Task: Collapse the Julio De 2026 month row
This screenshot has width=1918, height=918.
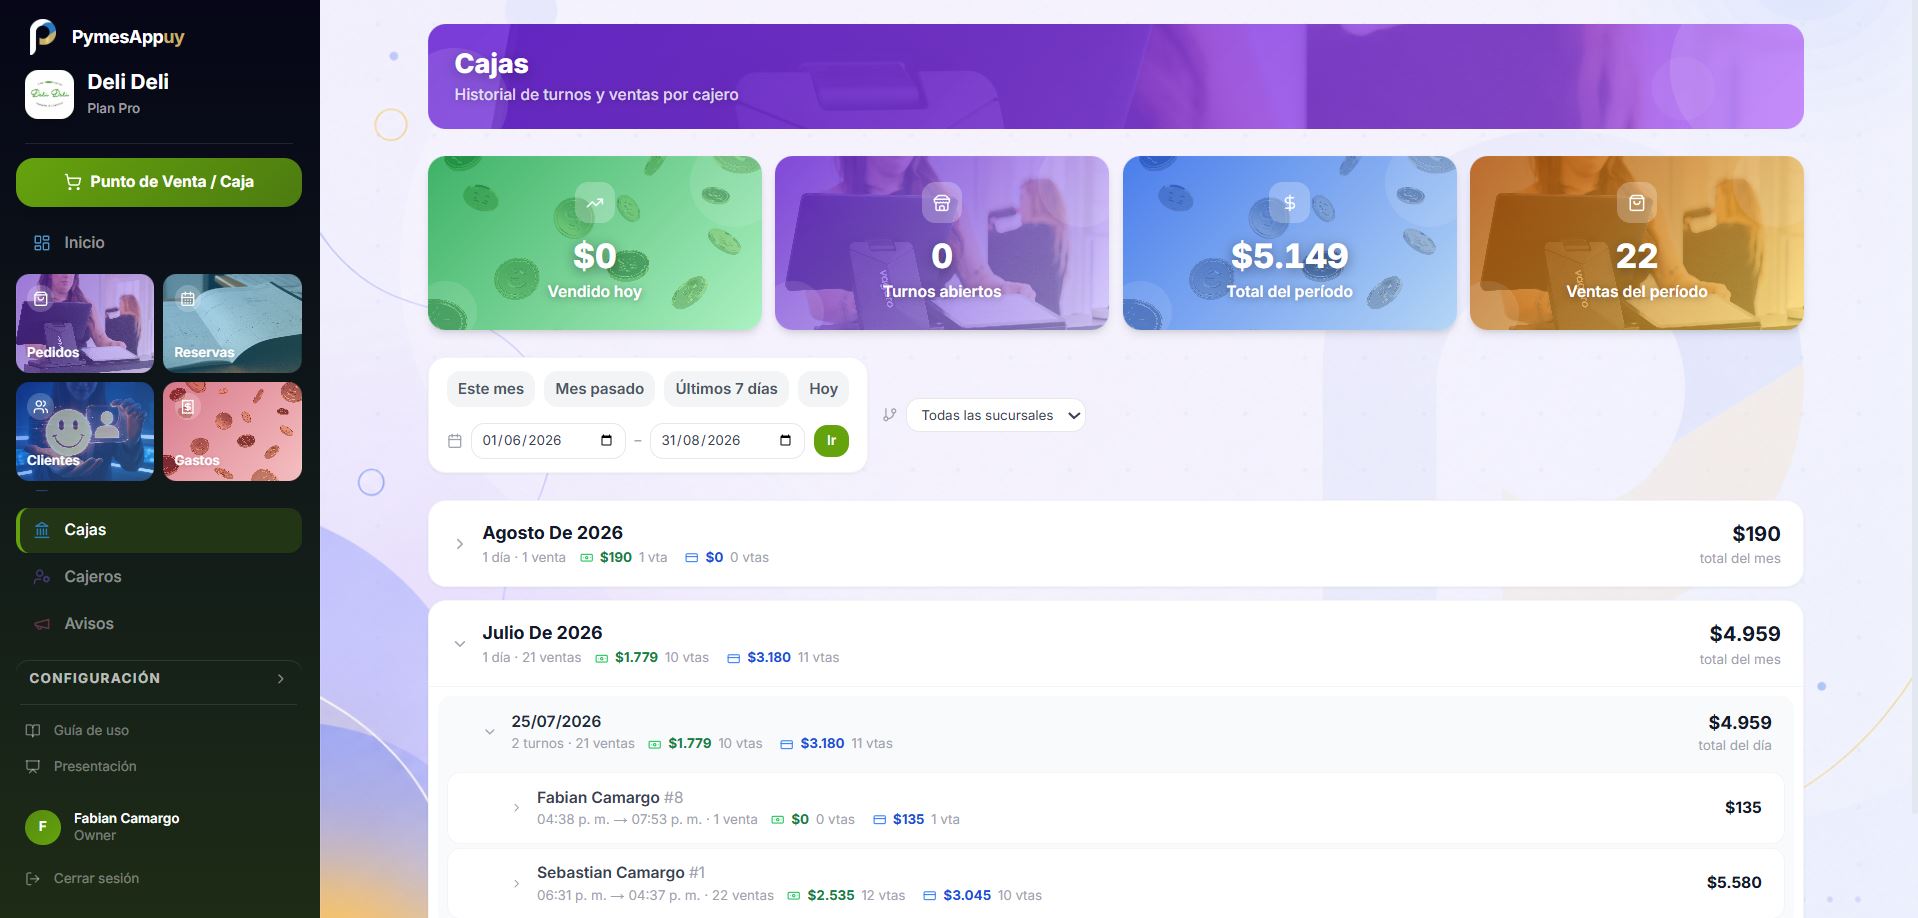Action: point(1115,644)
